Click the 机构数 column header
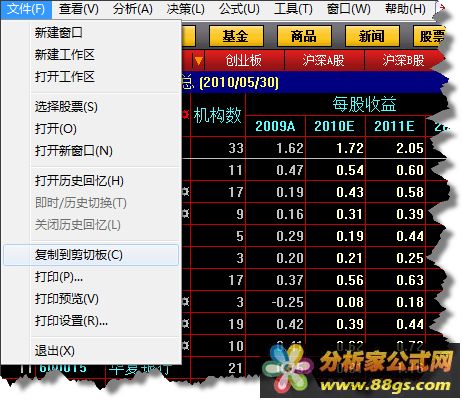This screenshot has width=462, height=400. click(217, 115)
